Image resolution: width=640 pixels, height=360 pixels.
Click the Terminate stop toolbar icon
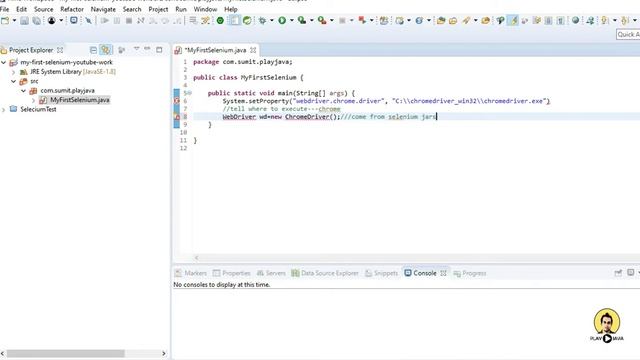129,20
